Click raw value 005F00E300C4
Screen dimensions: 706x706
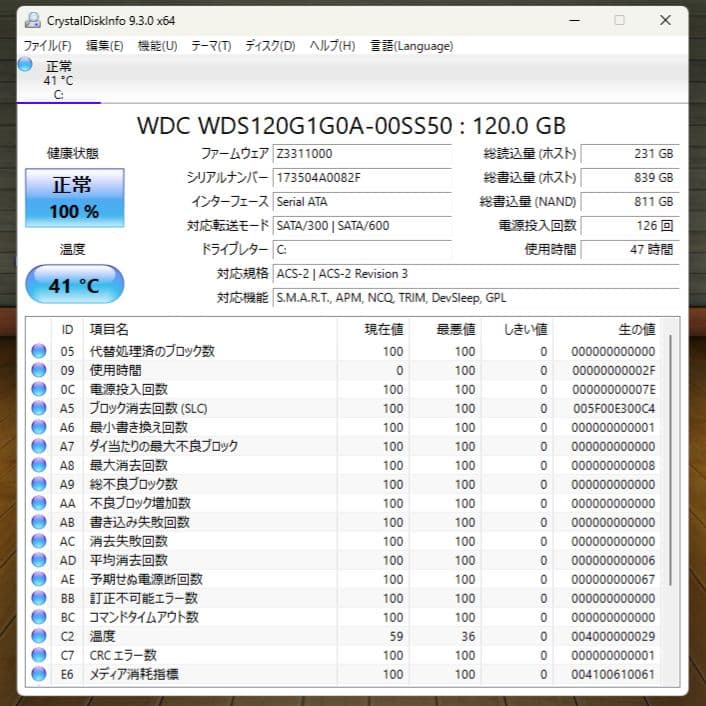coord(614,408)
